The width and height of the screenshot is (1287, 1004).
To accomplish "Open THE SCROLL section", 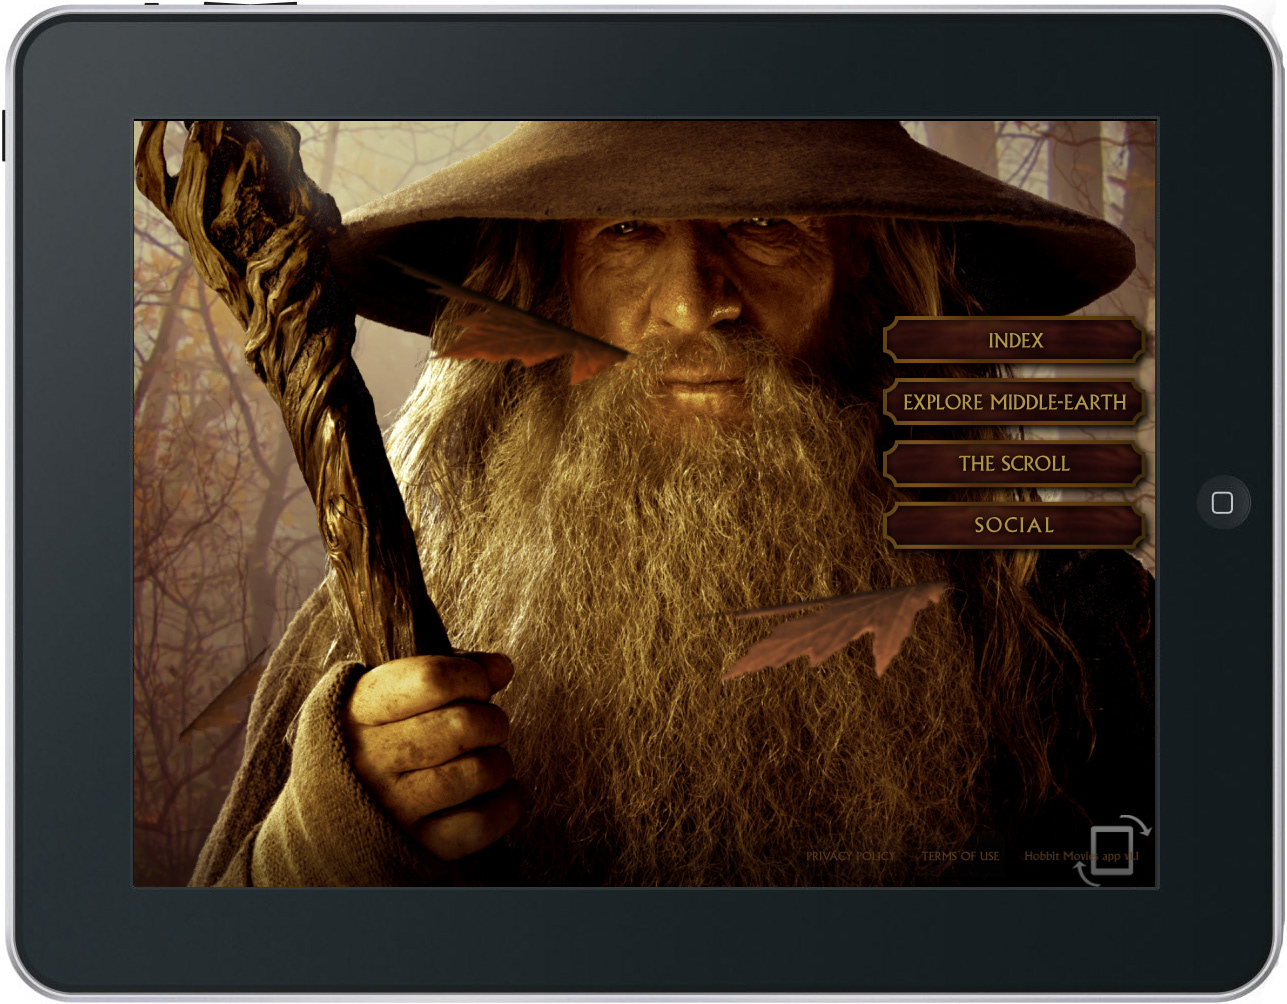I will pos(1014,464).
